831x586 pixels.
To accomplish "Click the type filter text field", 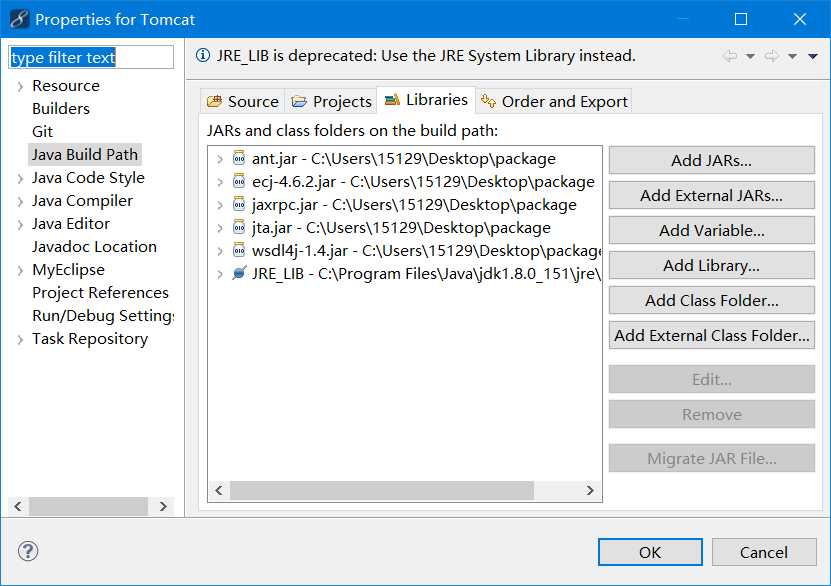I will click(91, 57).
